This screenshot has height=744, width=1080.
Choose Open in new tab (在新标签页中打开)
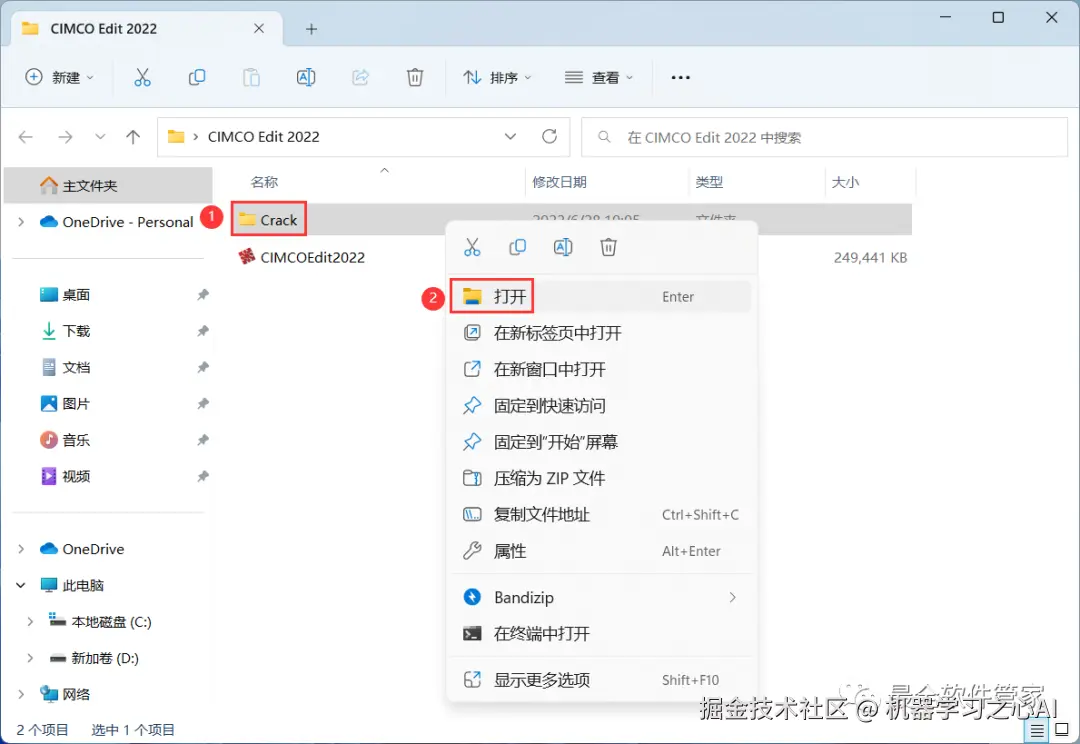[x=600, y=333]
